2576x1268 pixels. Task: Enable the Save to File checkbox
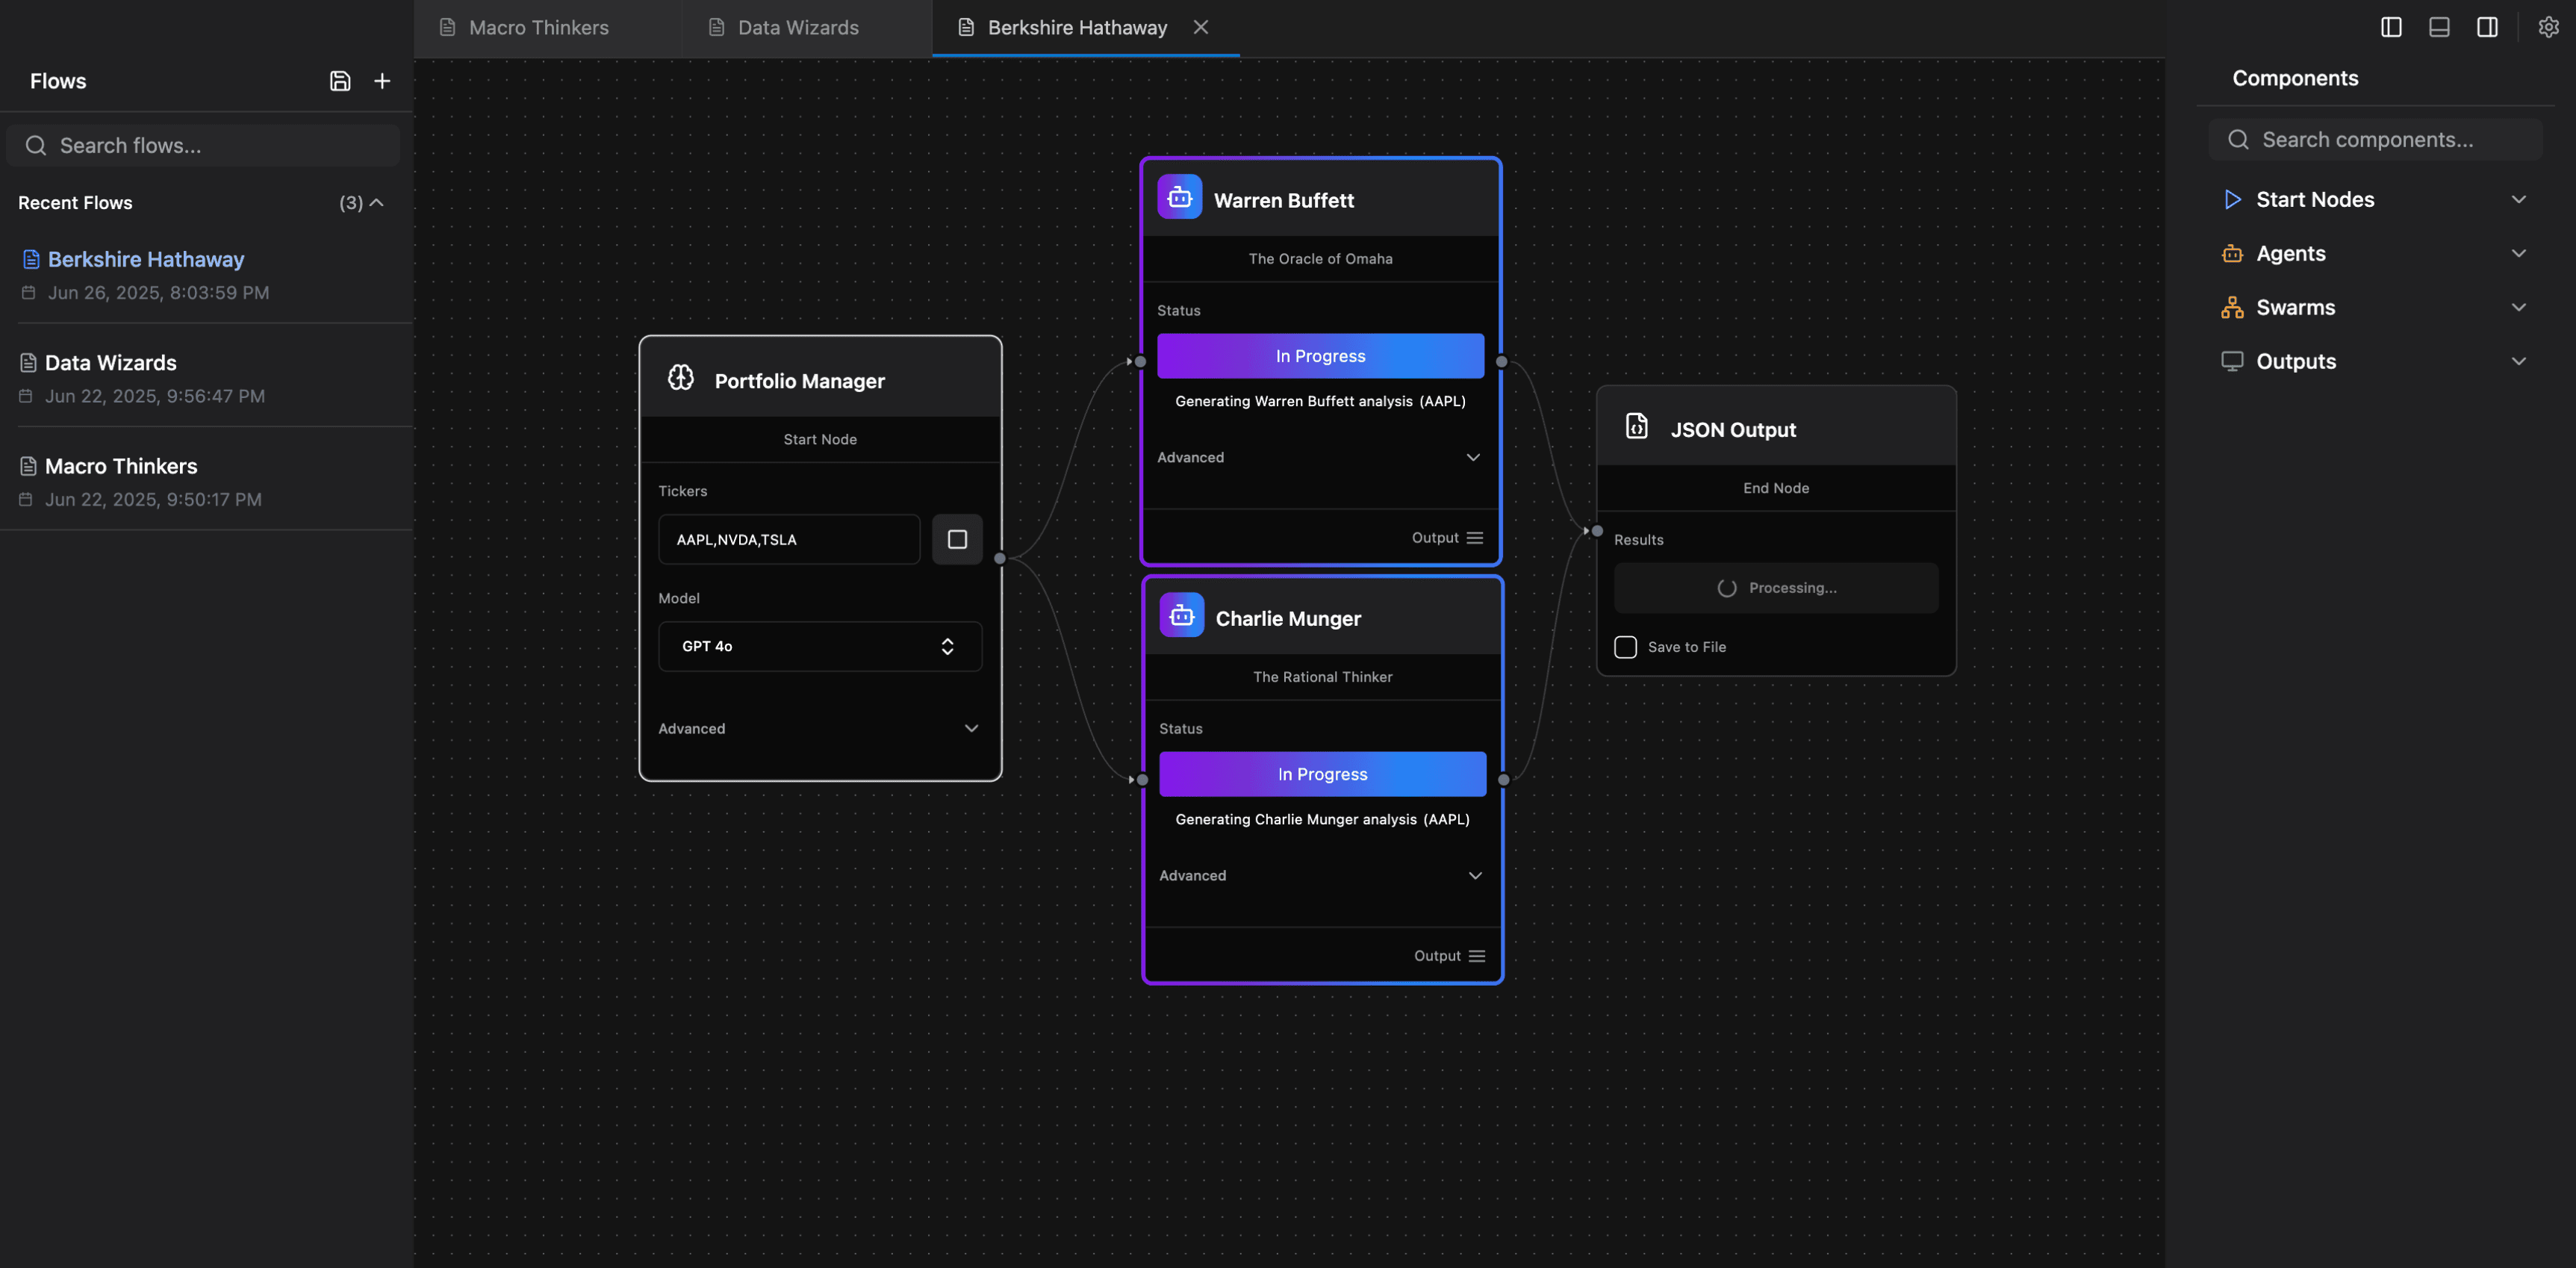(1625, 647)
